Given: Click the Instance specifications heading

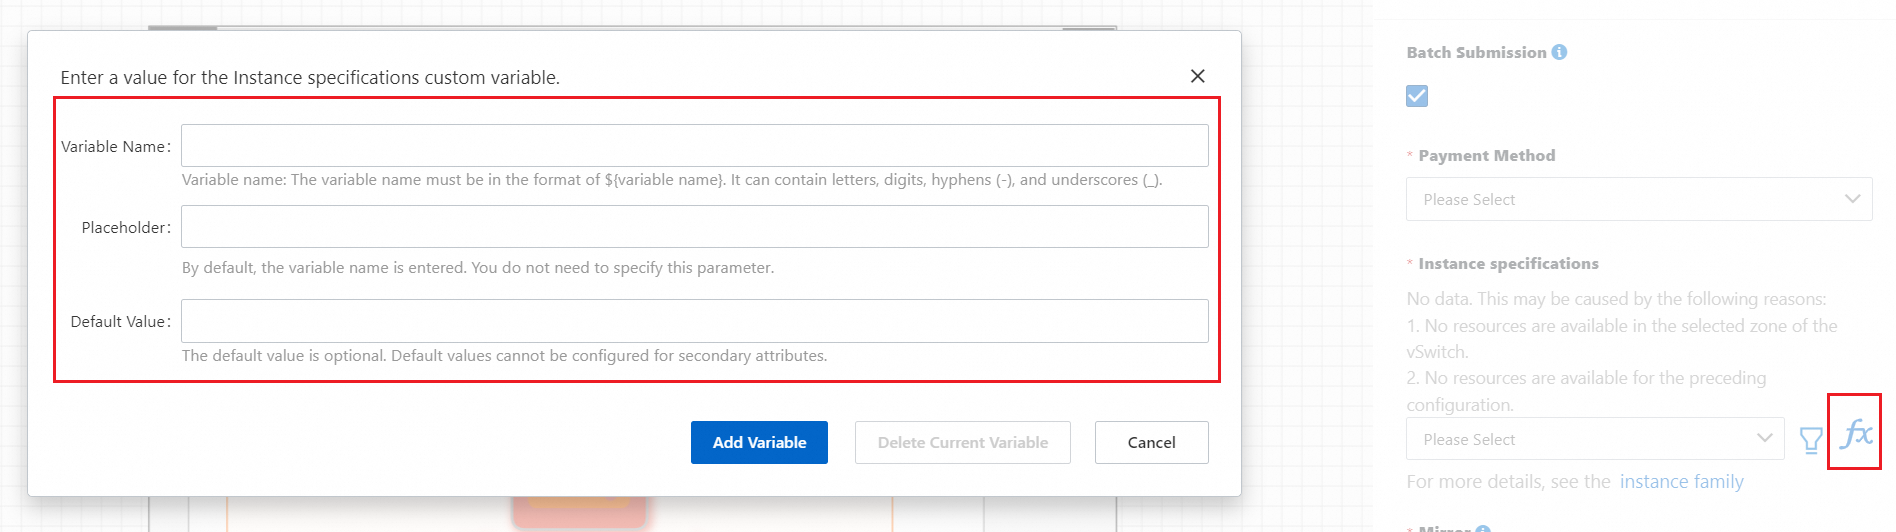Looking at the screenshot, I should [1508, 264].
